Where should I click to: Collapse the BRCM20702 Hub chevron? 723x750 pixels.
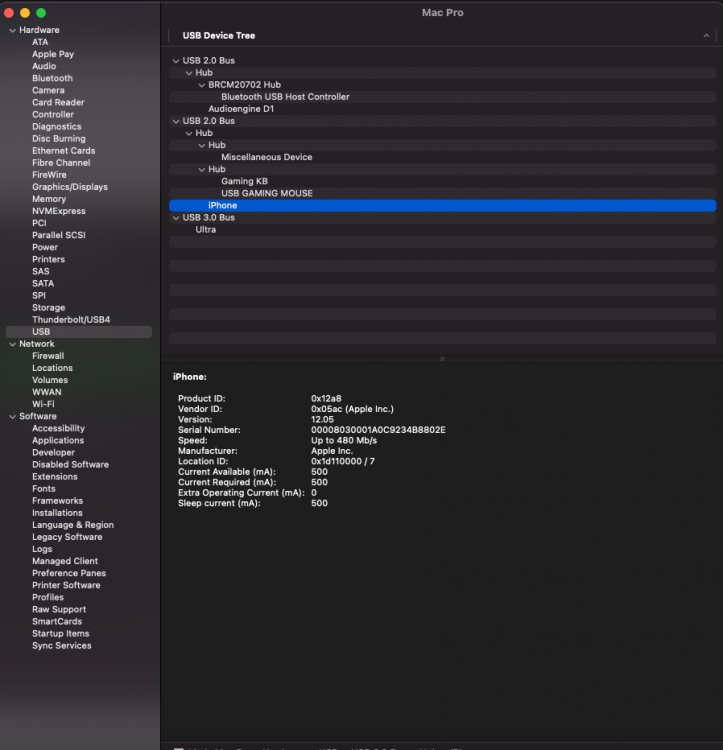coord(202,85)
